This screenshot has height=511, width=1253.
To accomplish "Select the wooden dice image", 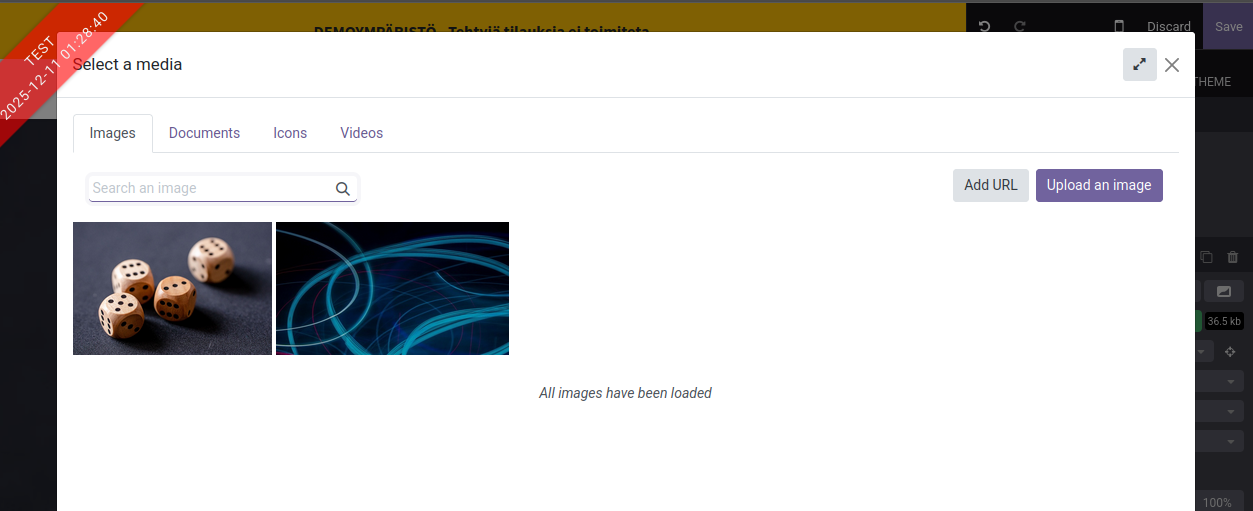I will coord(172,288).
